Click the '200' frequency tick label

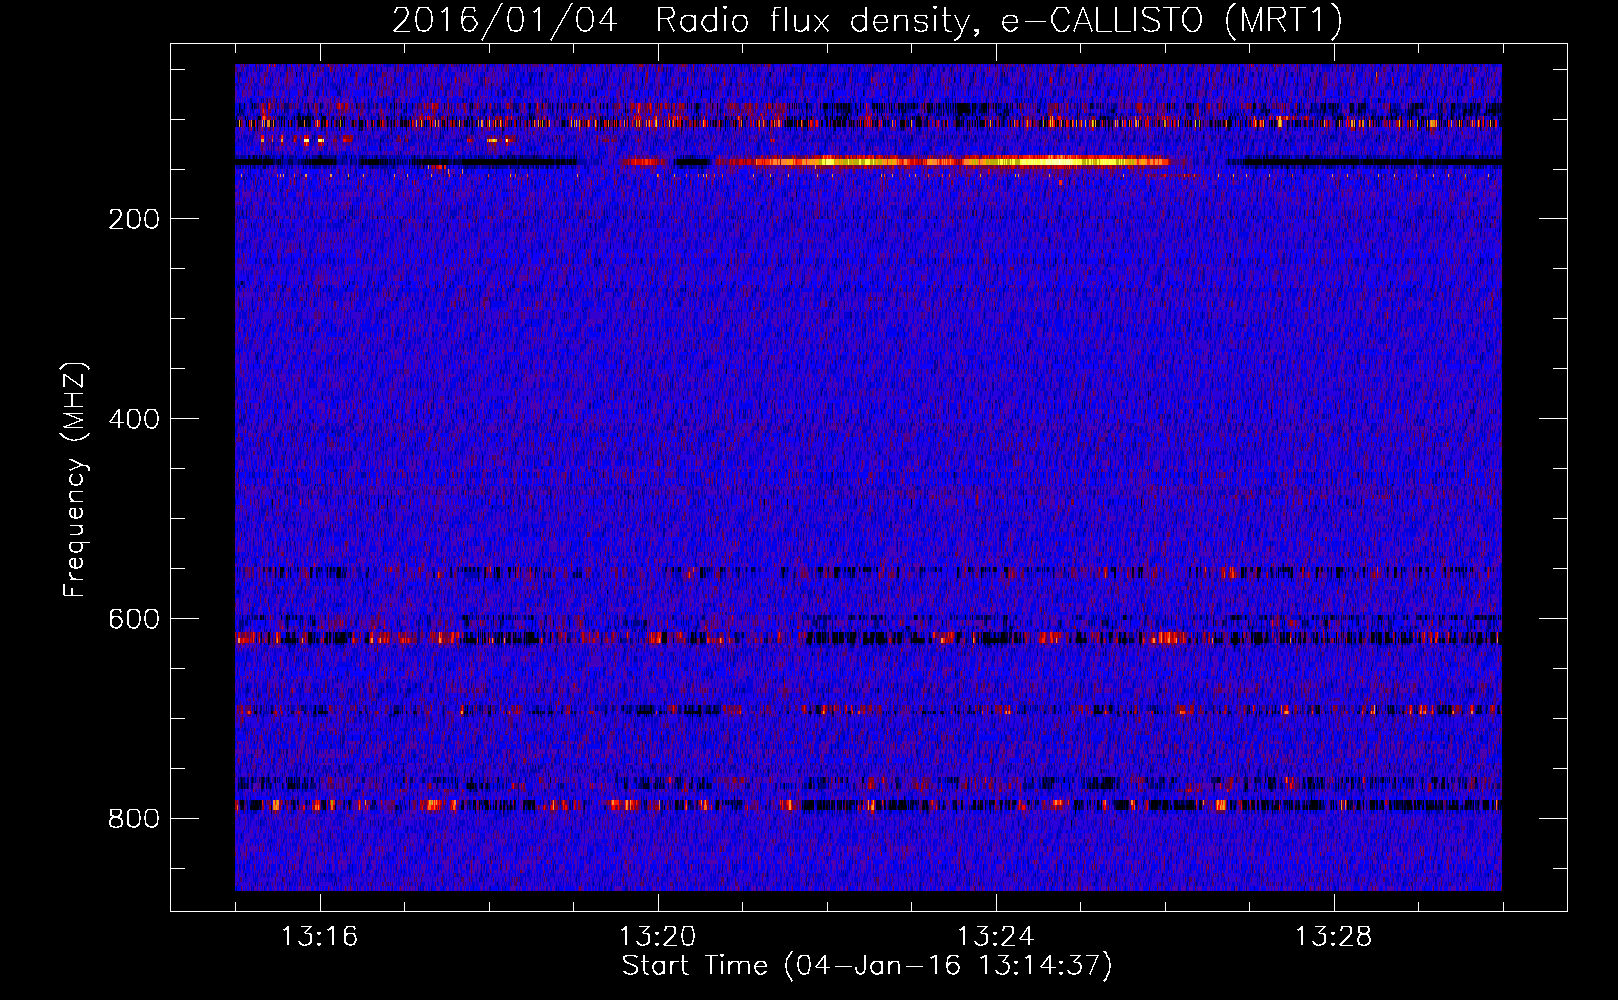134,219
